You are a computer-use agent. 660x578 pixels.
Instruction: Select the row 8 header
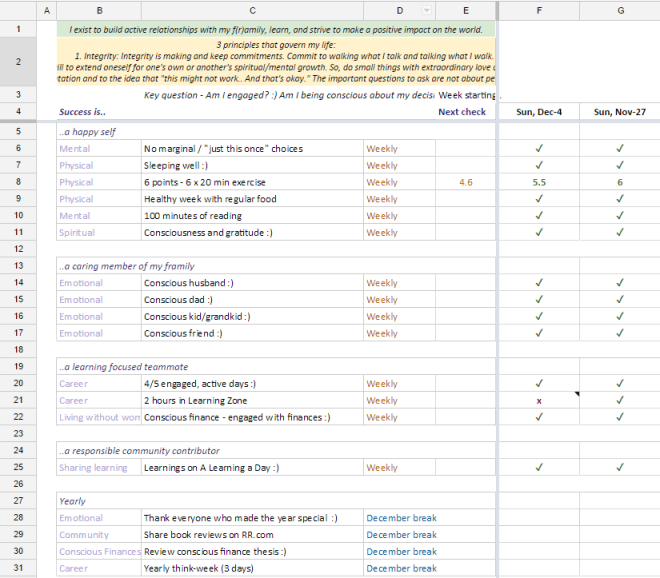(19, 182)
